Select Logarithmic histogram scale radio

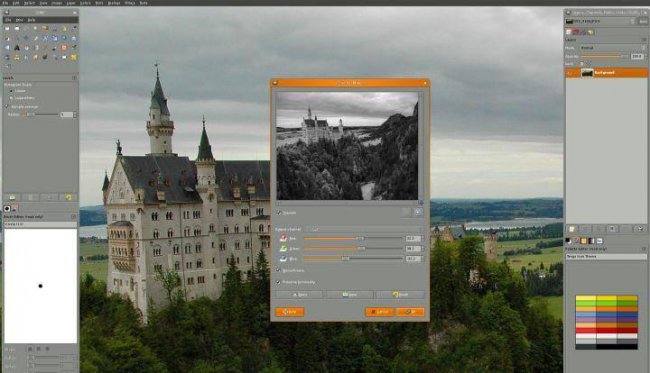click(x=11, y=98)
